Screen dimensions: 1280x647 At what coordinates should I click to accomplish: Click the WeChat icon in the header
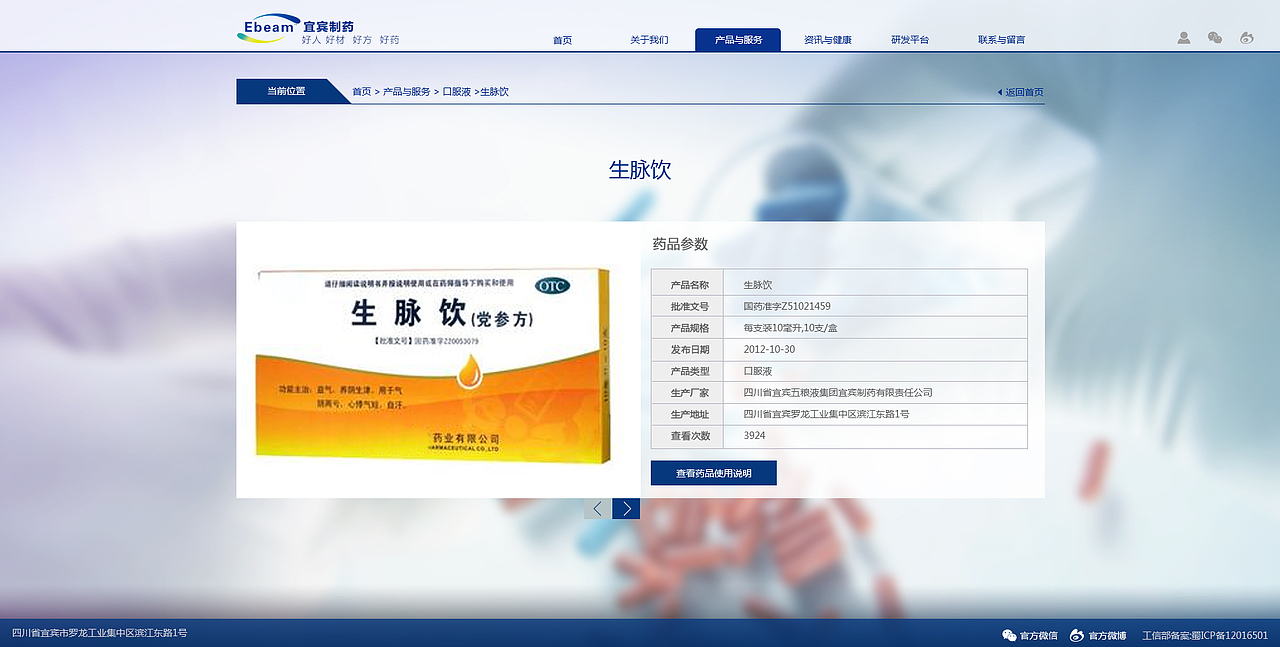tap(1215, 38)
